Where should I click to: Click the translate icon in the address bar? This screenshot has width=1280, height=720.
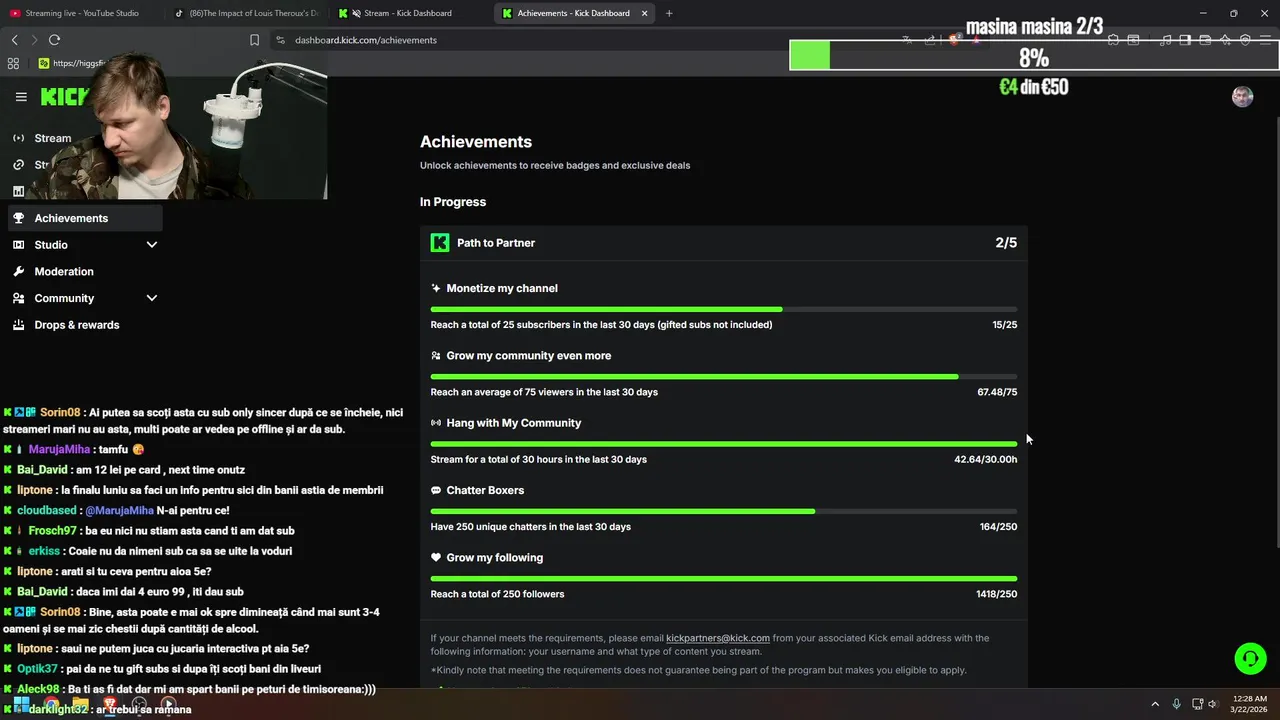pos(907,40)
